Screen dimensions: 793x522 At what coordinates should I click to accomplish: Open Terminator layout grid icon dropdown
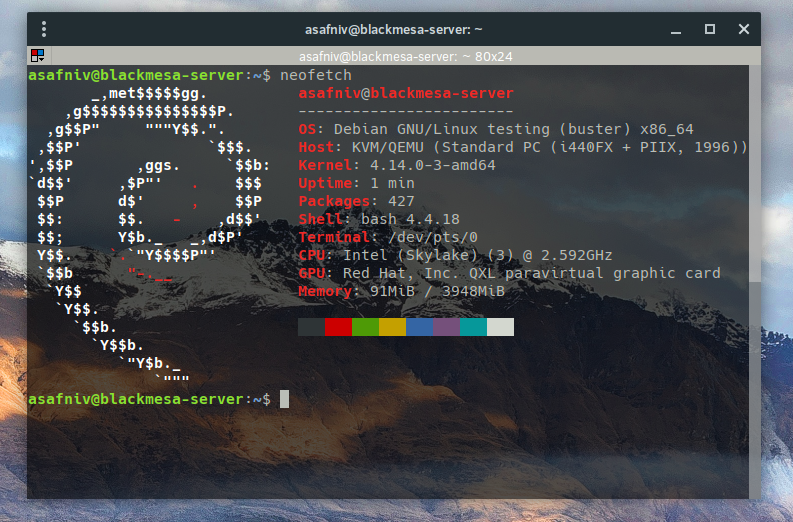pyautogui.click(x=37, y=56)
